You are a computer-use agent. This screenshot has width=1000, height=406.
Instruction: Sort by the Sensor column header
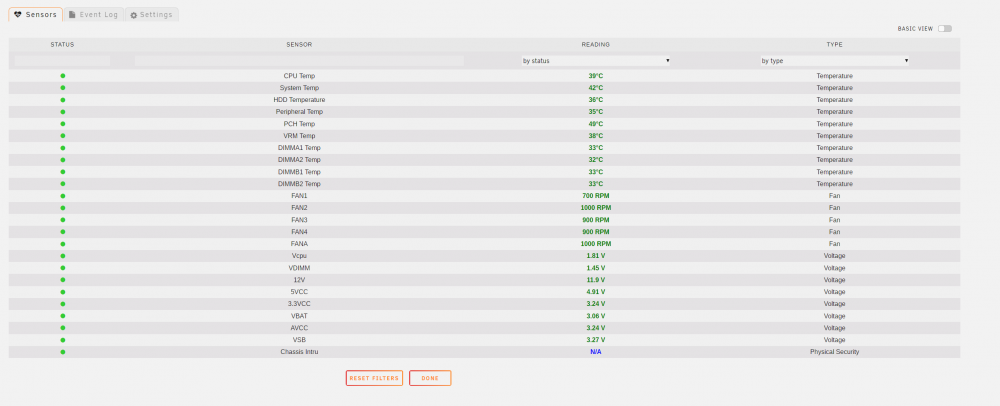coord(299,45)
